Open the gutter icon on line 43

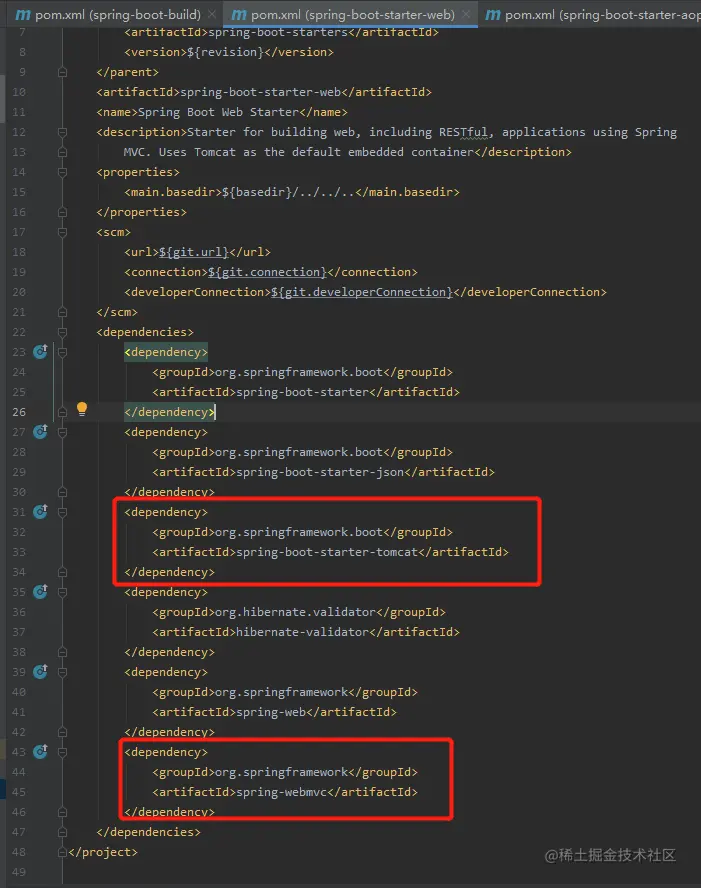(x=40, y=752)
